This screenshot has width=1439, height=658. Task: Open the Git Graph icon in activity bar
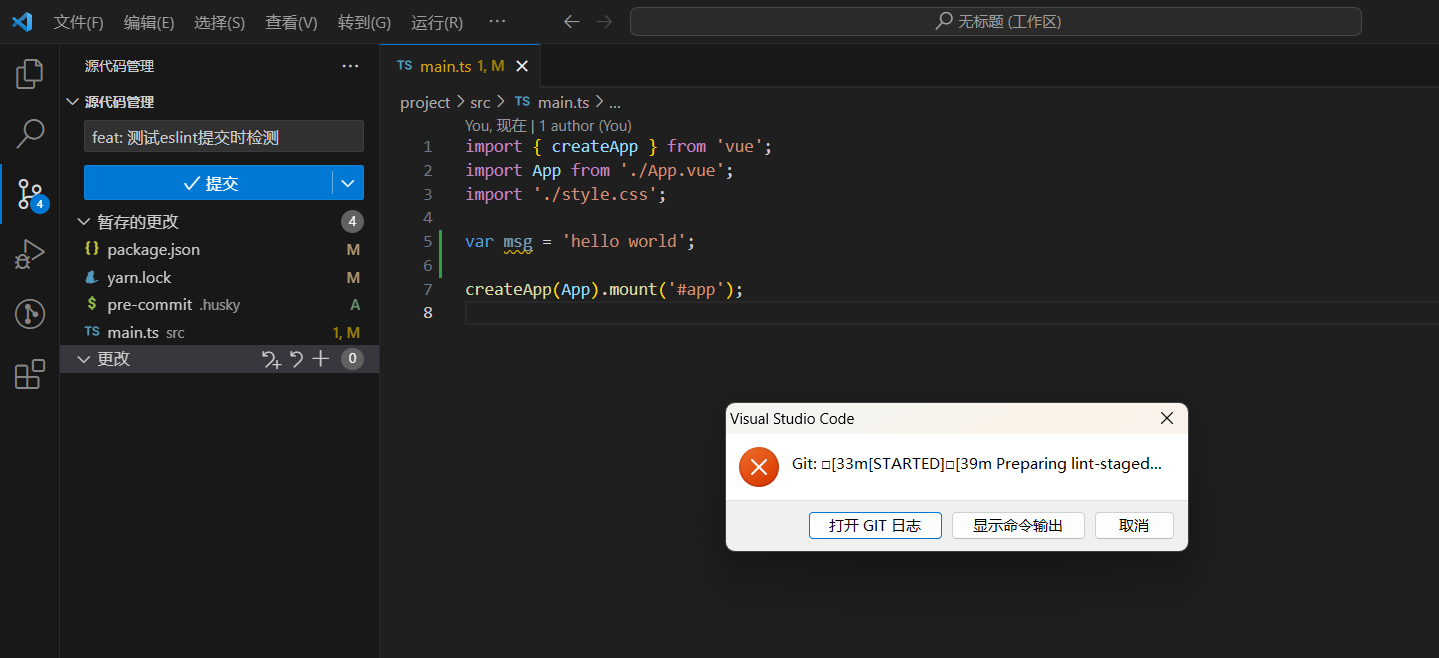30,314
